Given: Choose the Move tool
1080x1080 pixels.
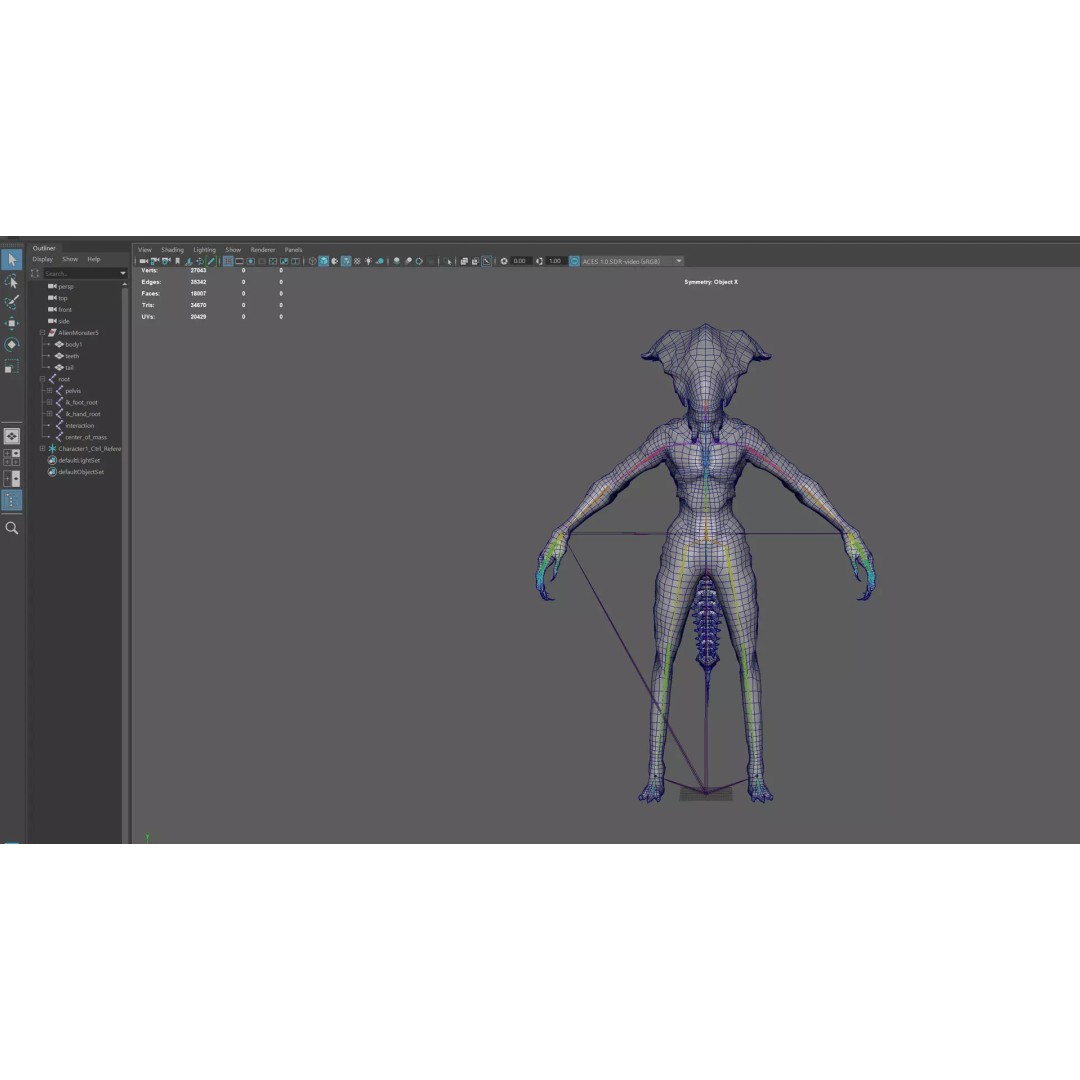Looking at the screenshot, I should click(x=12, y=323).
